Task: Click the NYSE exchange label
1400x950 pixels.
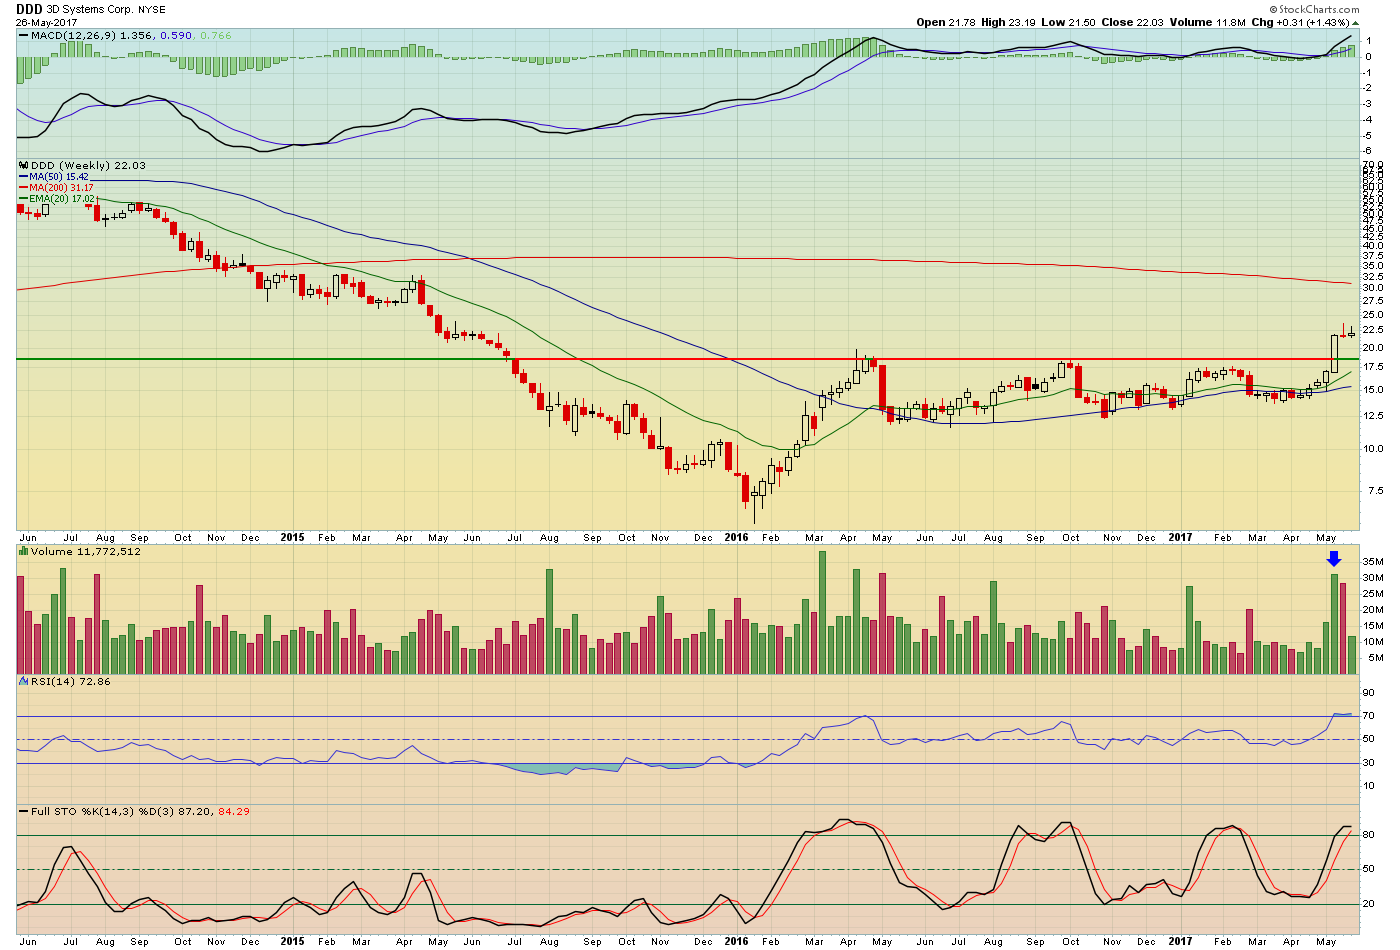Action: click(x=151, y=10)
